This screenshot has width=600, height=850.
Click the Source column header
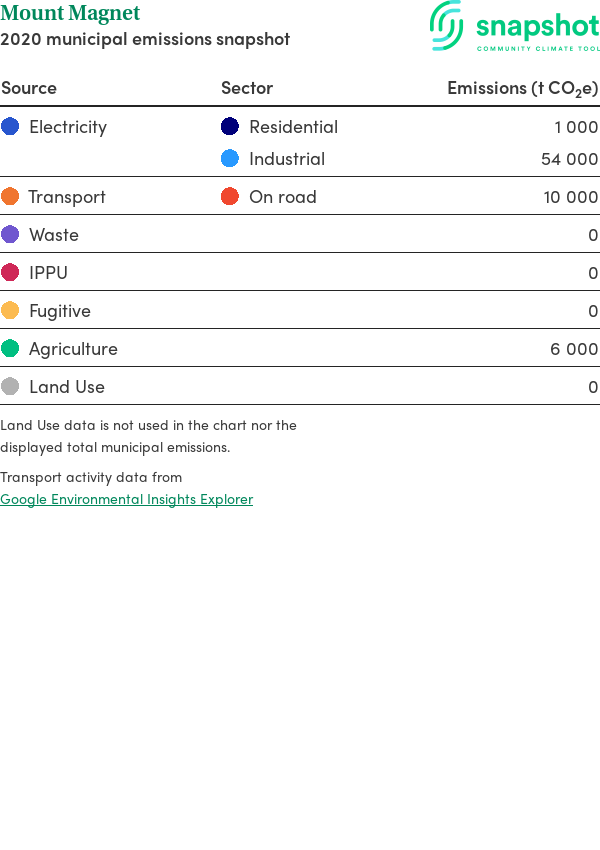(29, 88)
